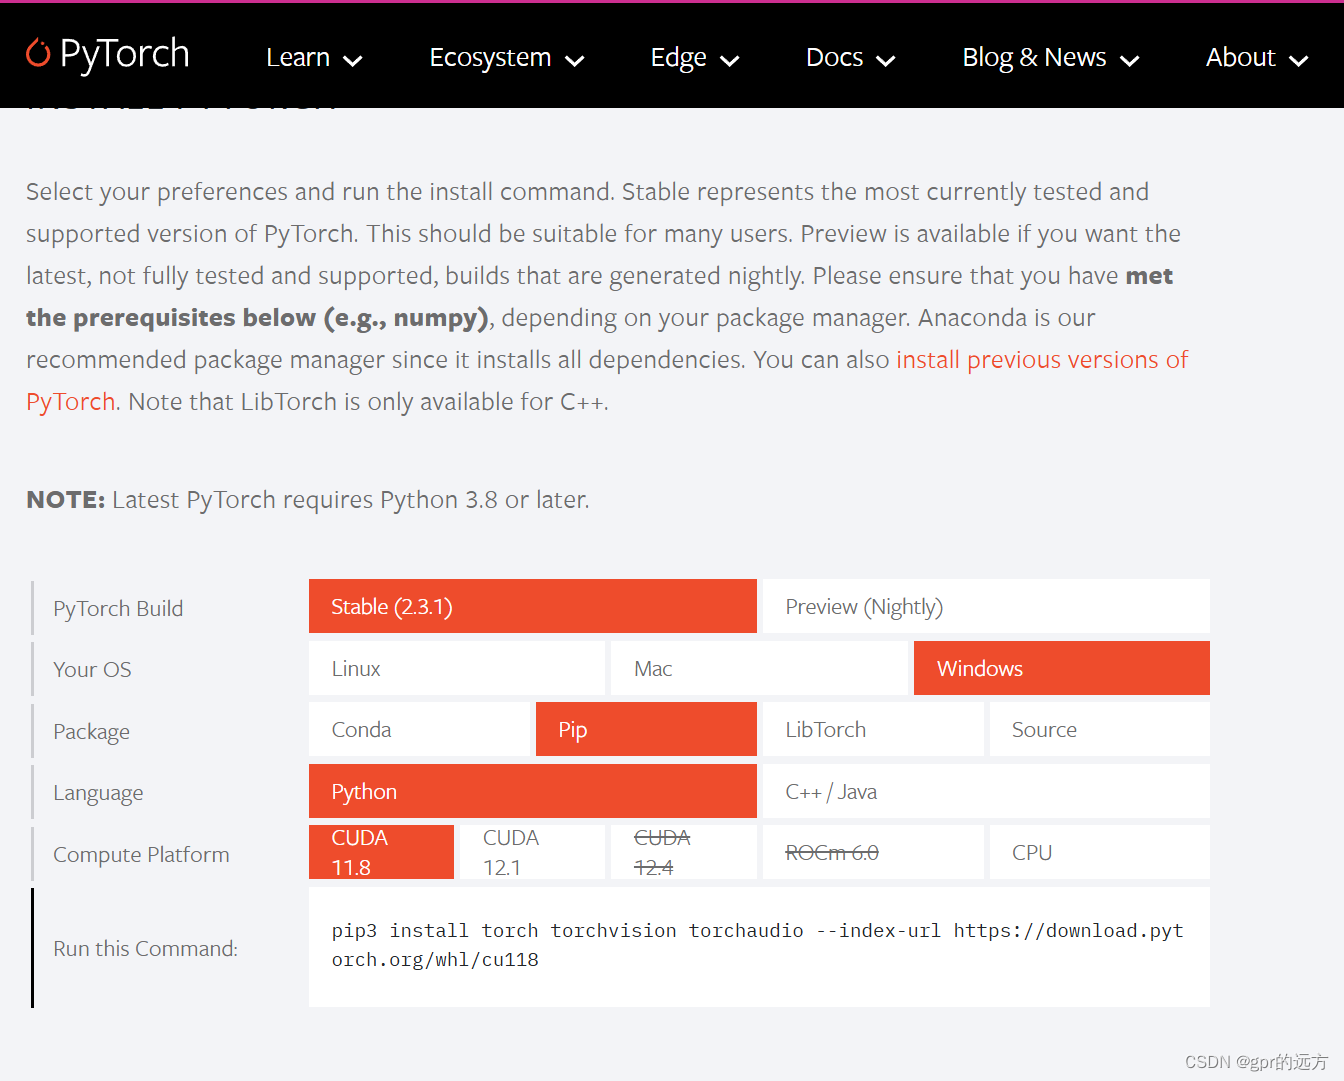Viewport: 1344px width, 1081px height.
Task: Expand the chevron next to About
Action: tap(1298, 61)
